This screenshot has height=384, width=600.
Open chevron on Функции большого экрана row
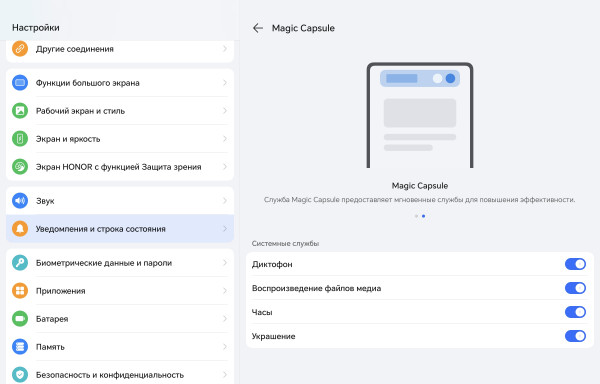click(x=225, y=83)
